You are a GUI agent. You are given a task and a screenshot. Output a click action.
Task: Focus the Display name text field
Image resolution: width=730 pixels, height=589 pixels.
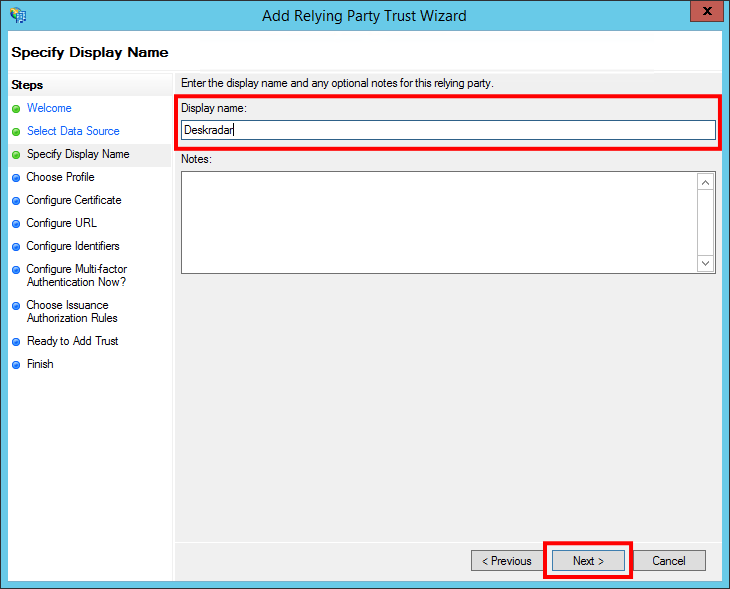point(448,130)
